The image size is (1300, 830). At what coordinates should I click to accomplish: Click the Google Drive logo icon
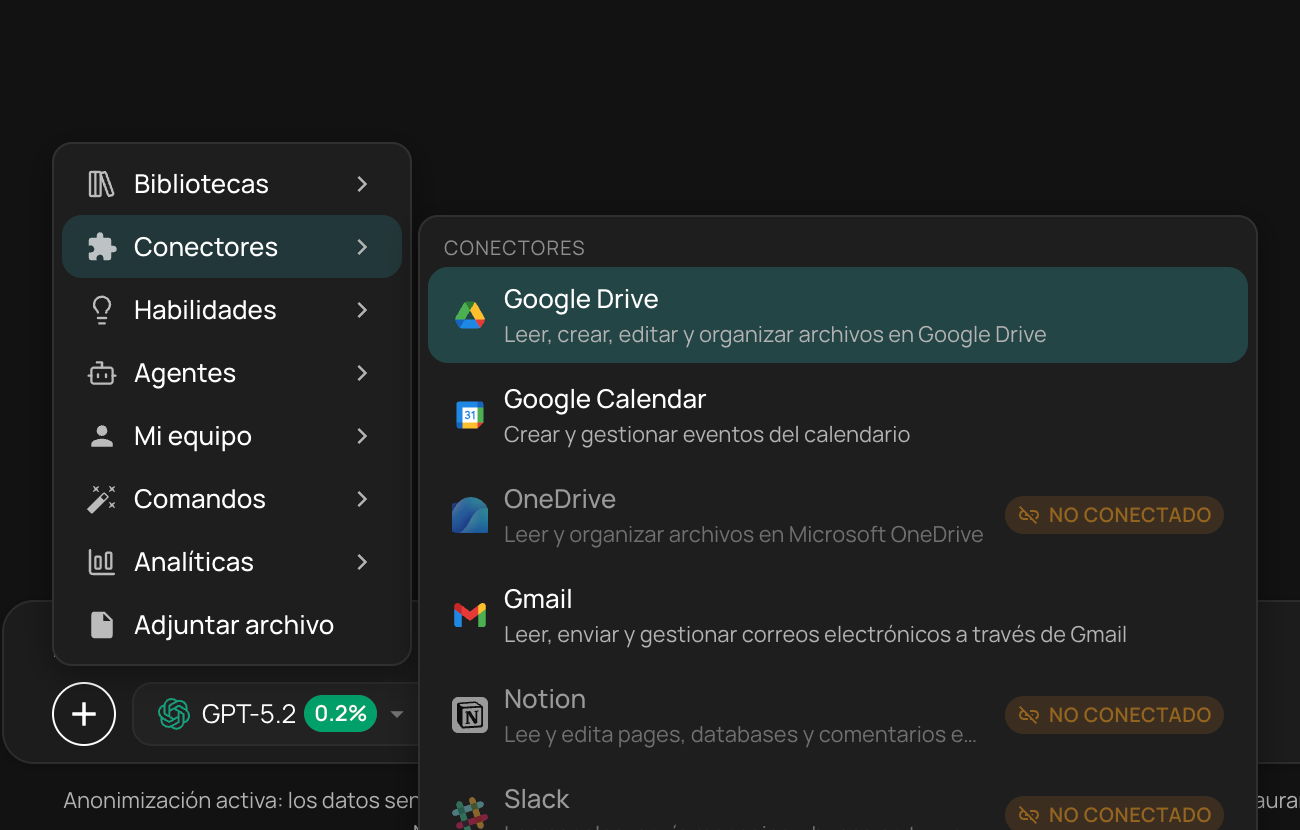coord(470,315)
